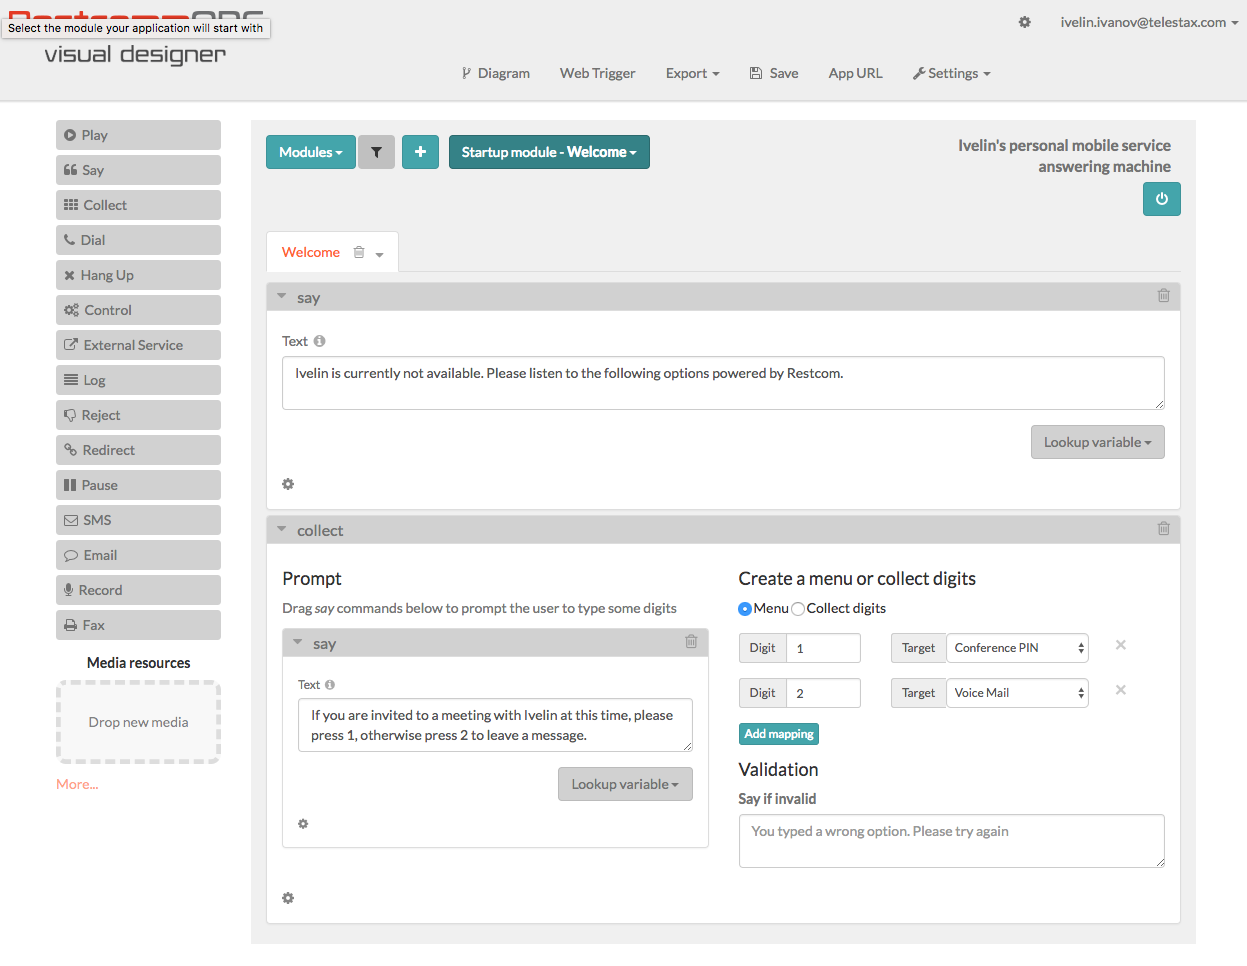Expand Startup module Welcome dropdown
Viewport: 1247px width, 966px height.
tap(549, 152)
